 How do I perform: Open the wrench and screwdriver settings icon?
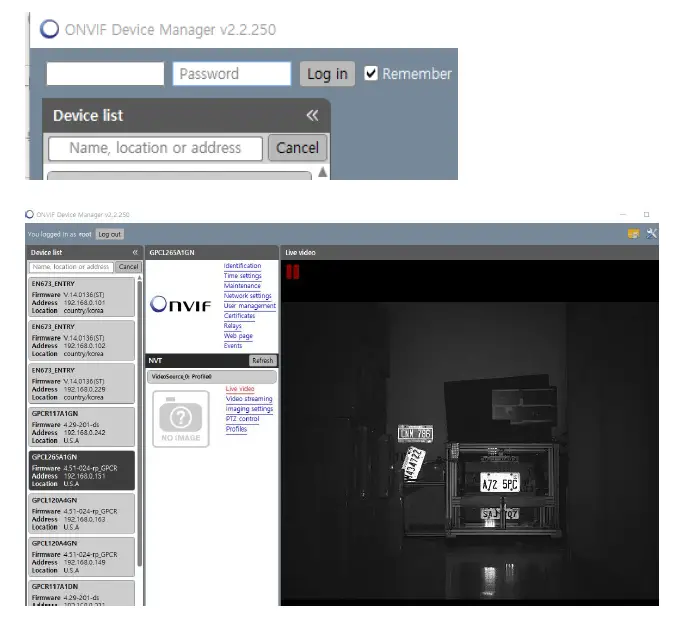651,234
